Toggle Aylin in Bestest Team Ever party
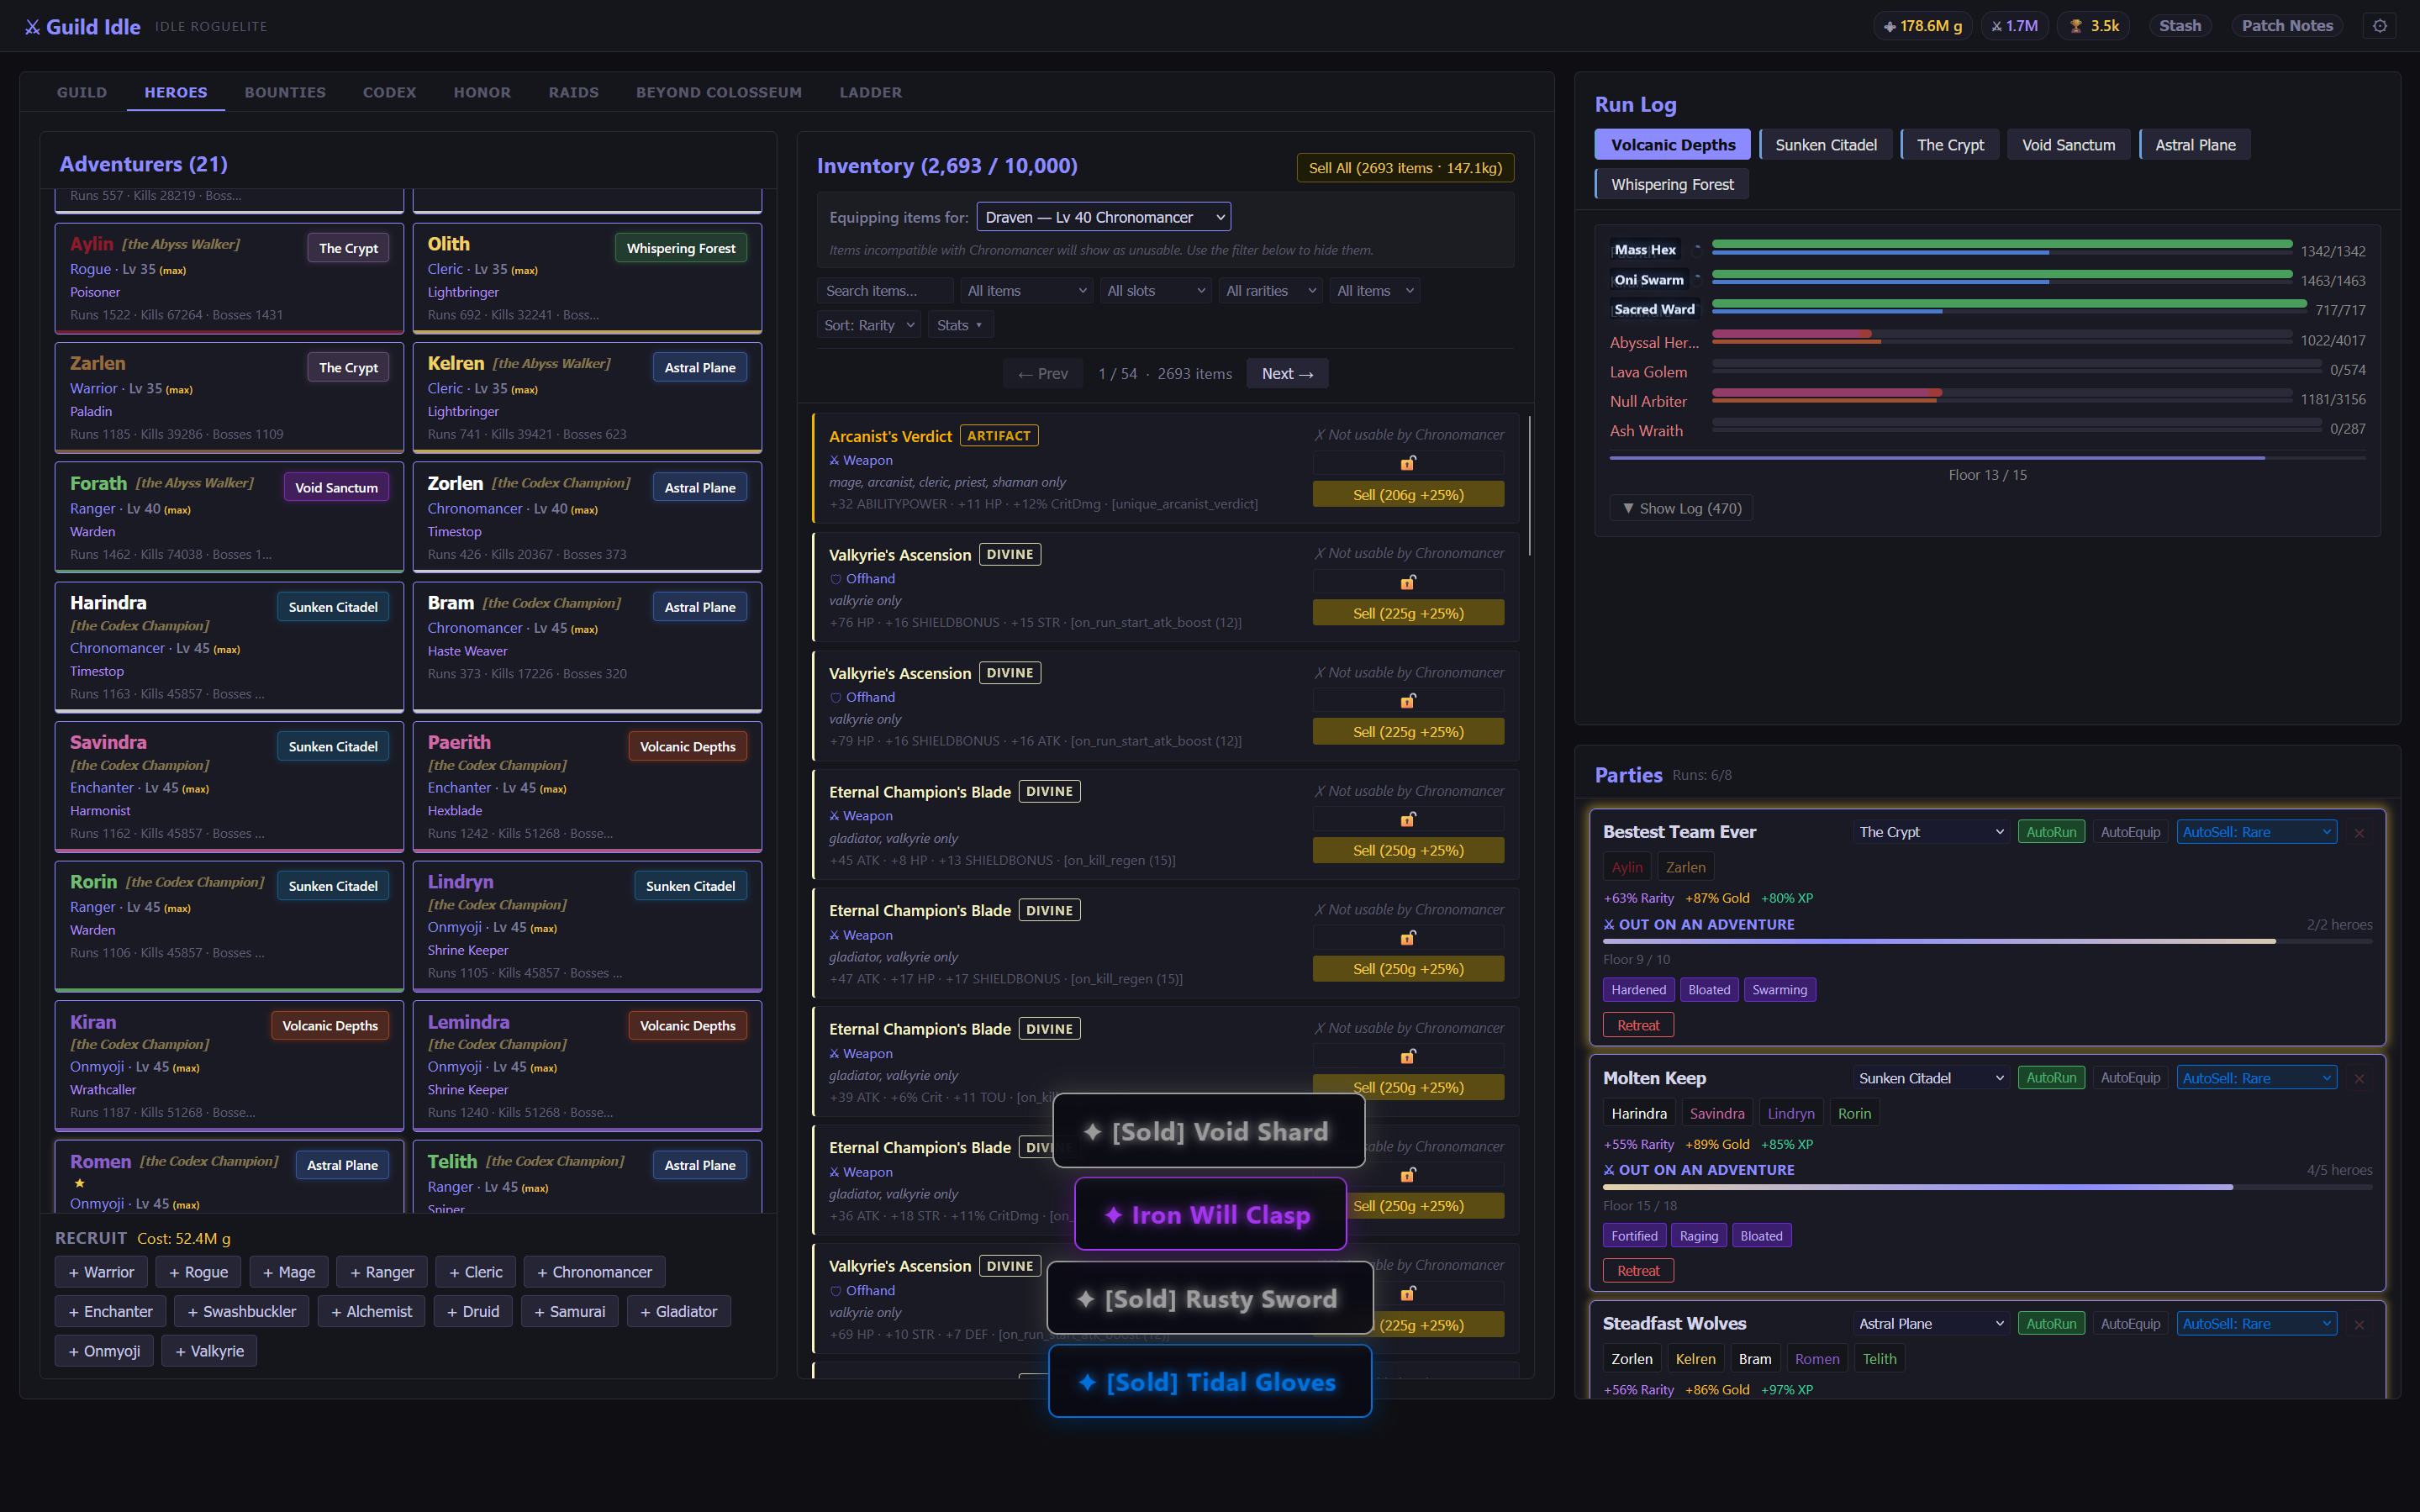This screenshot has width=2420, height=1512. [1627, 867]
